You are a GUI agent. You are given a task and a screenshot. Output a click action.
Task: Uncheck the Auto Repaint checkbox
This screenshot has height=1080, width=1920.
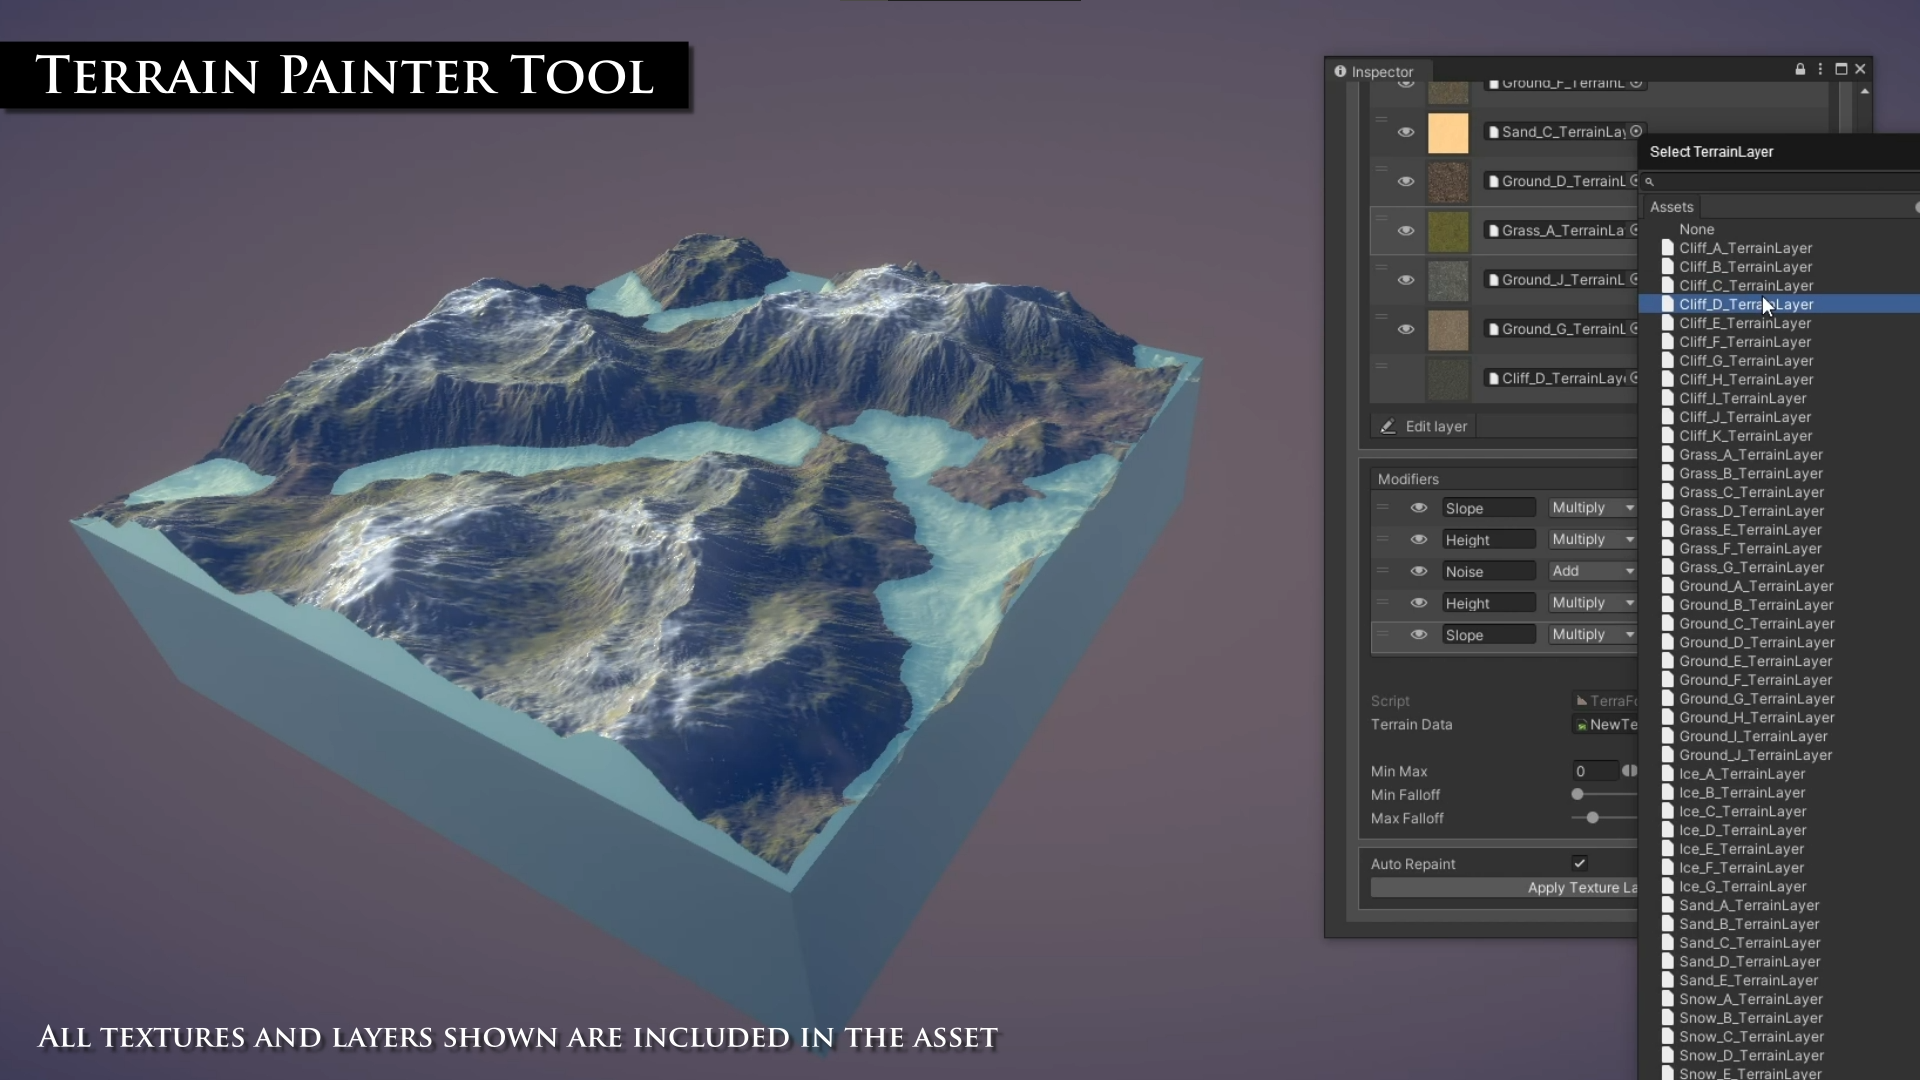pyautogui.click(x=1579, y=863)
